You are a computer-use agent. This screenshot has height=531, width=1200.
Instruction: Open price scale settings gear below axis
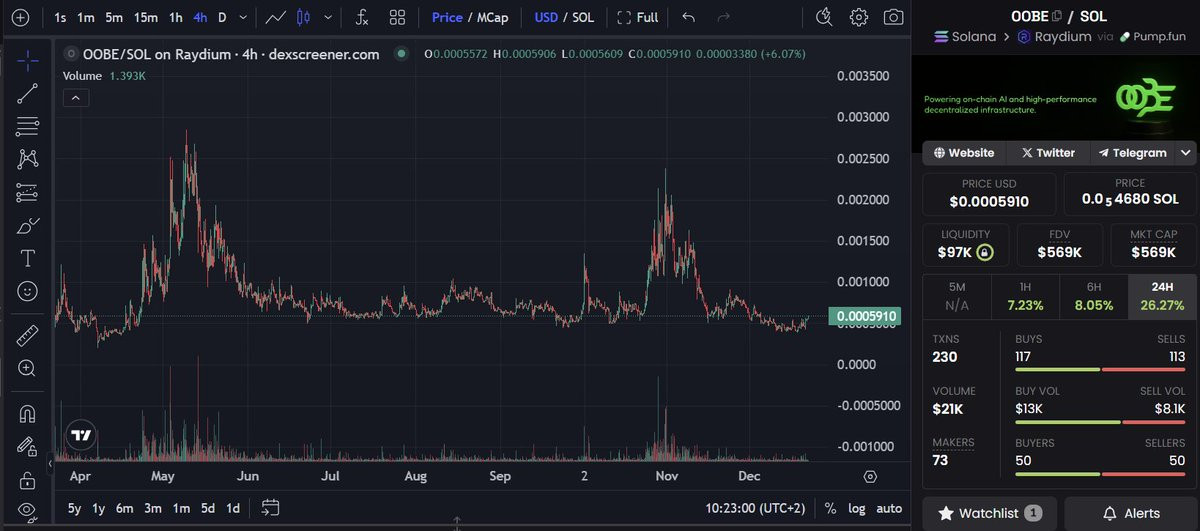click(870, 476)
